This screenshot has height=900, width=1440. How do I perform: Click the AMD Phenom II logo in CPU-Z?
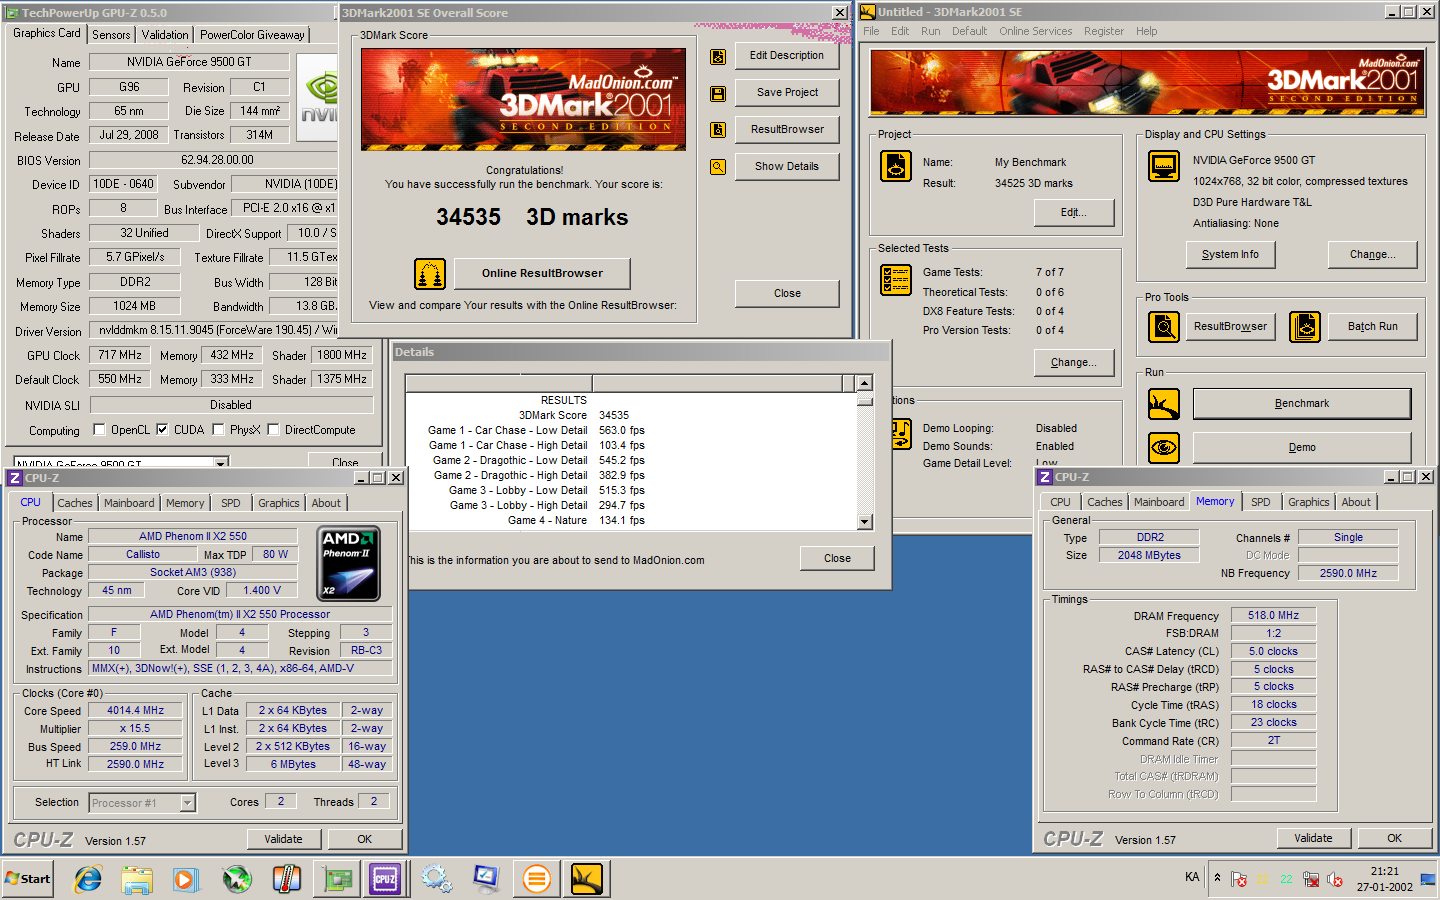pyautogui.click(x=349, y=563)
